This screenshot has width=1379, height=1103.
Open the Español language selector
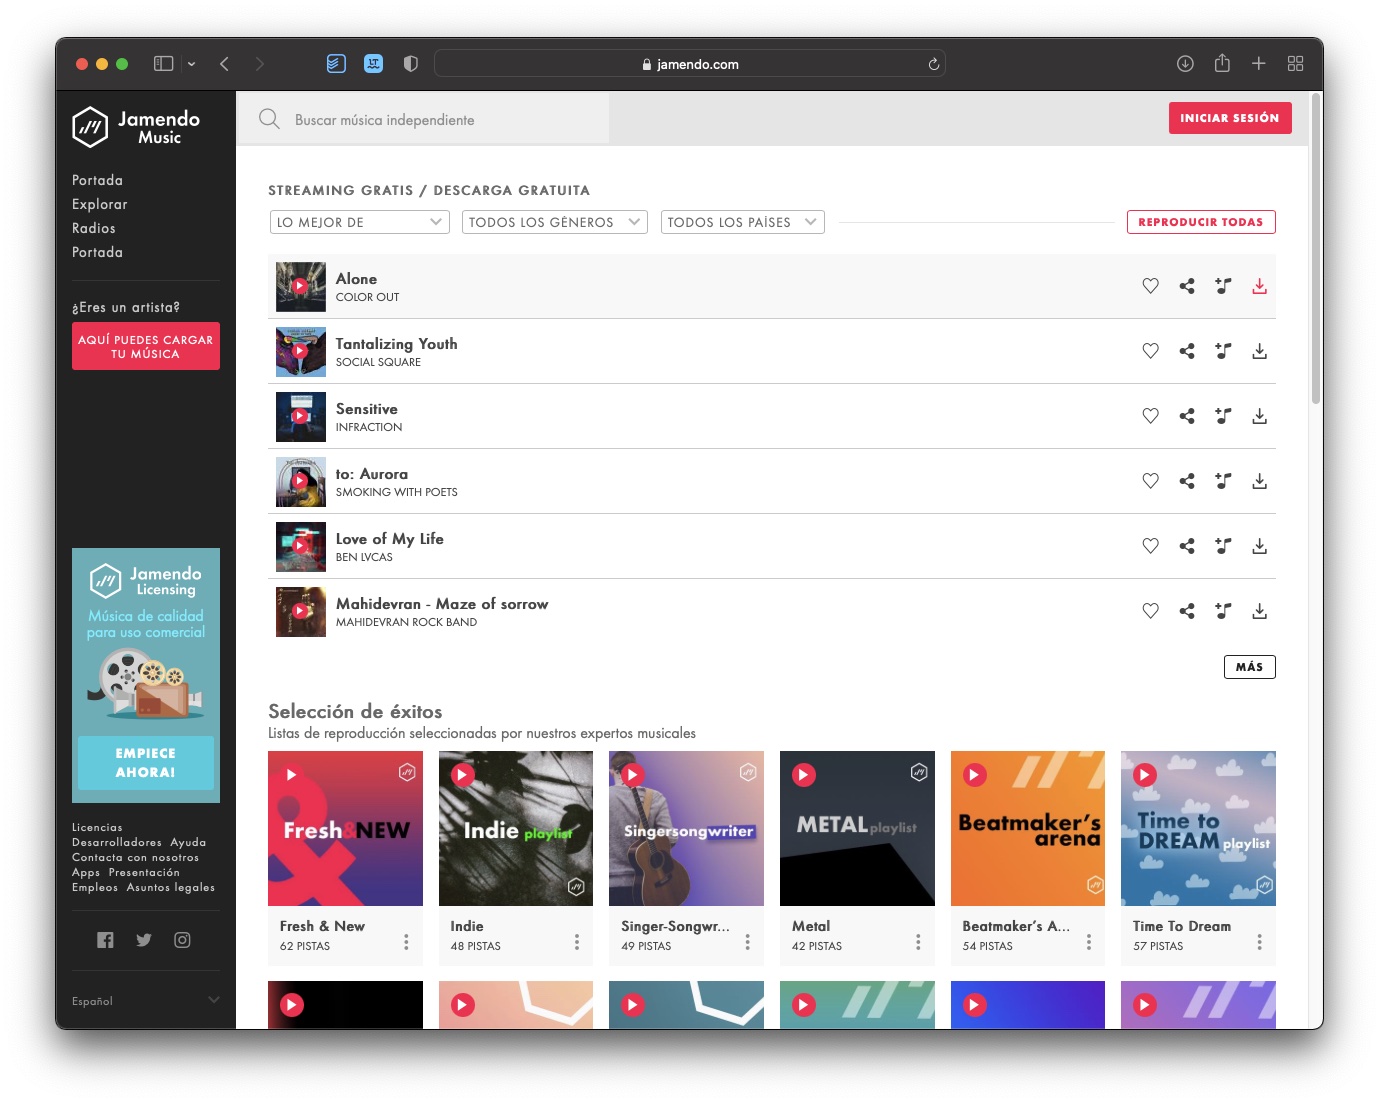point(146,1001)
